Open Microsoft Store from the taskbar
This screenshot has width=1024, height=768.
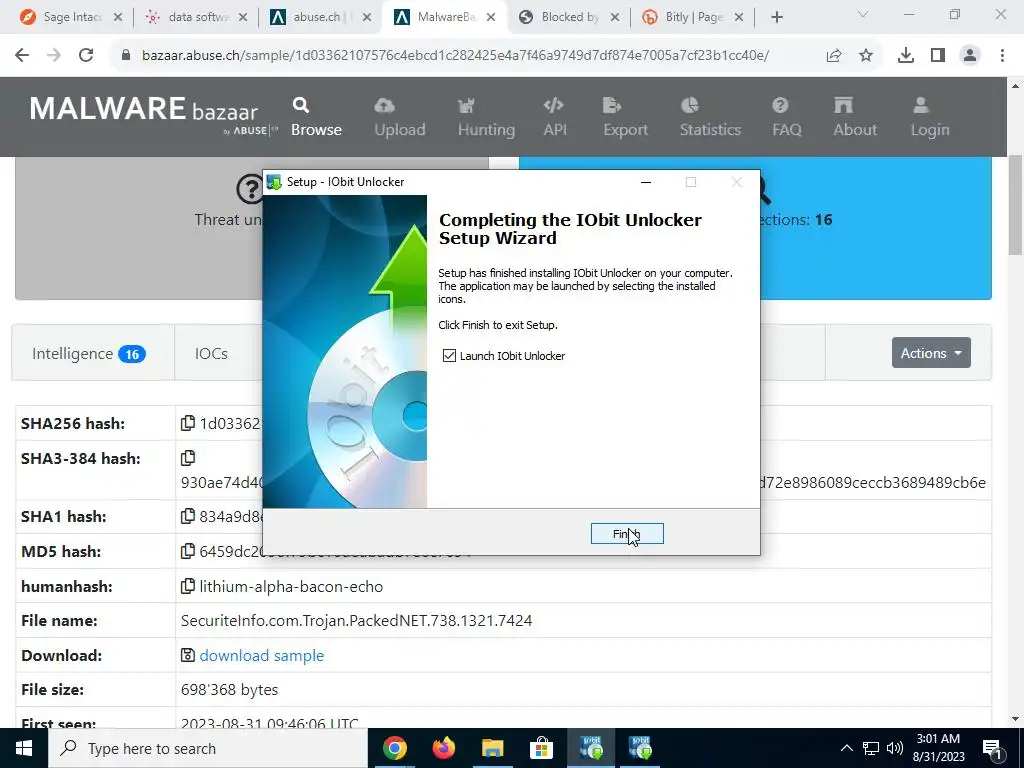tap(541, 748)
